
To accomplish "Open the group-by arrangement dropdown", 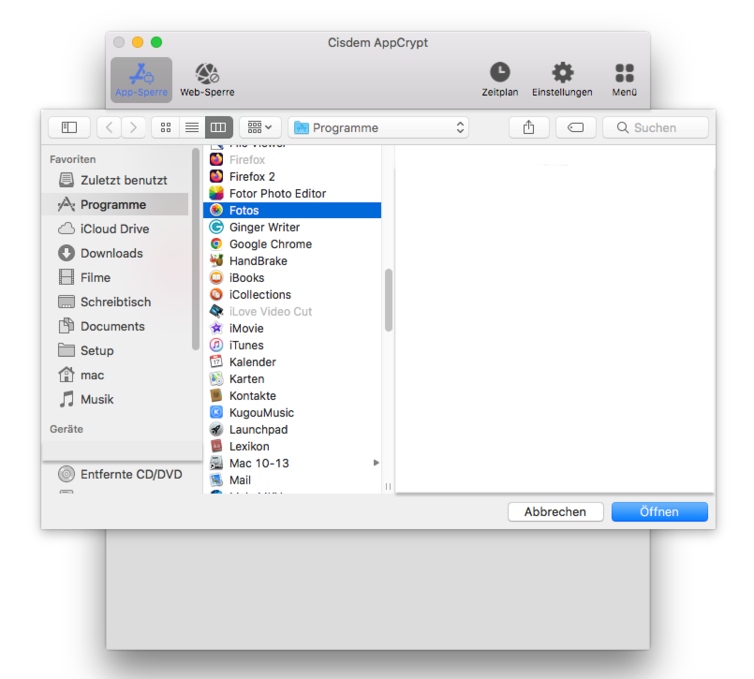I will pyautogui.click(x=260, y=127).
